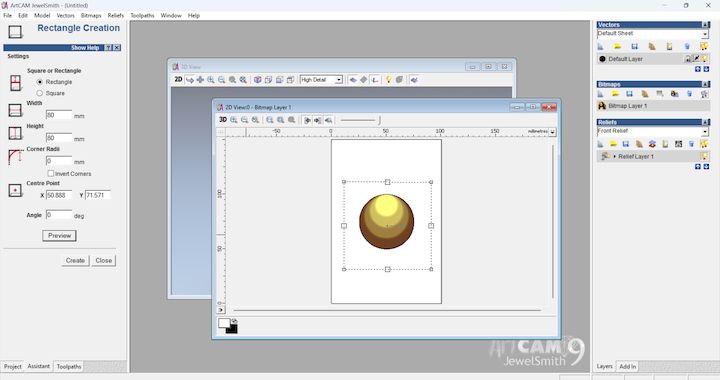Enable the Invert Corners checkbox

pos(51,173)
